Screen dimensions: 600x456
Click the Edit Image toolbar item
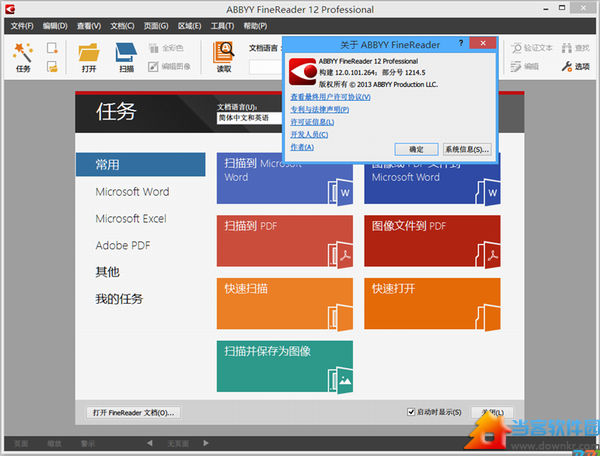click(x=170, y=67)
